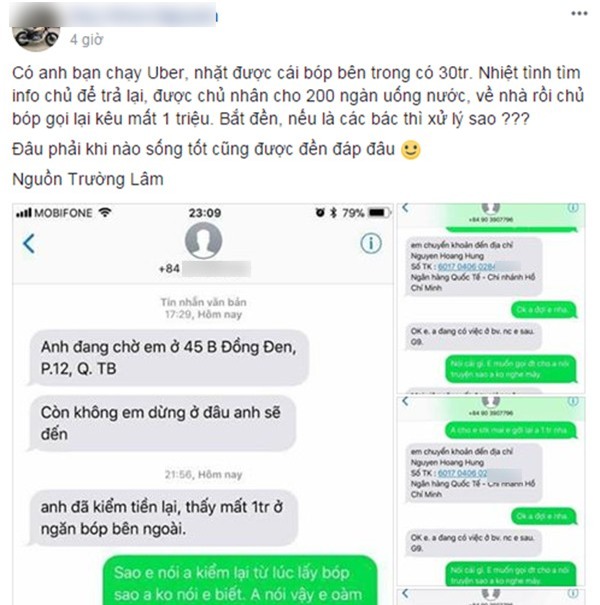
Task: Click the smiley emoji in the post text
Action: pos(411,150)
